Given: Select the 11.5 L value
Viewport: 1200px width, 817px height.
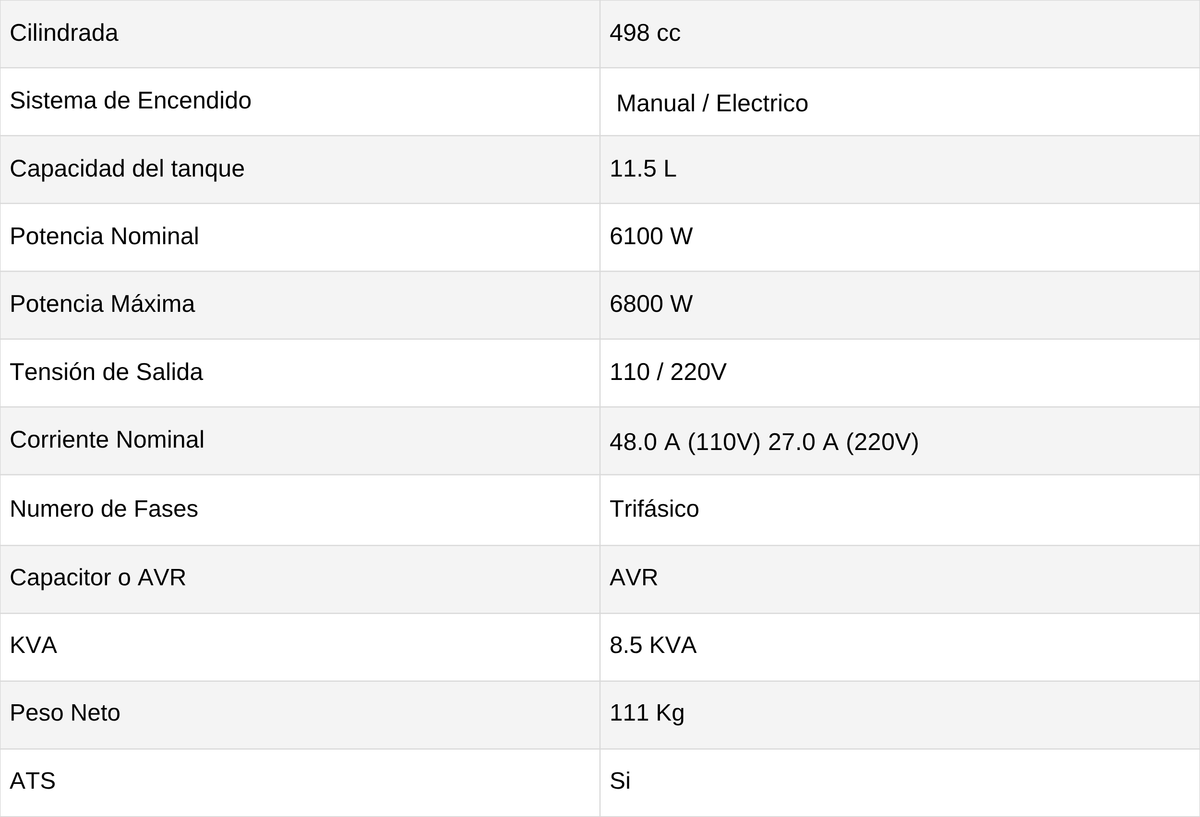Looking at the screenshot, I should pos(643,168).
